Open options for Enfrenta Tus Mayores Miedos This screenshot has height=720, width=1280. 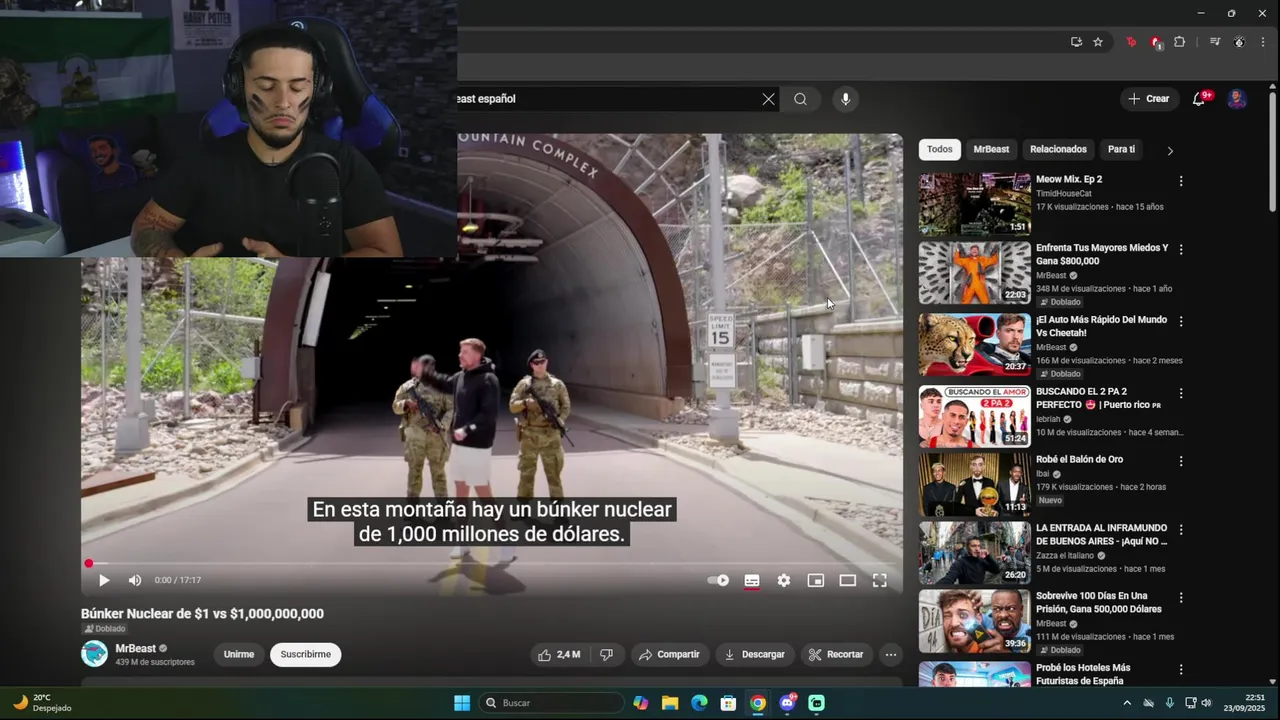pyautogui.click(x=1181, y=249)
